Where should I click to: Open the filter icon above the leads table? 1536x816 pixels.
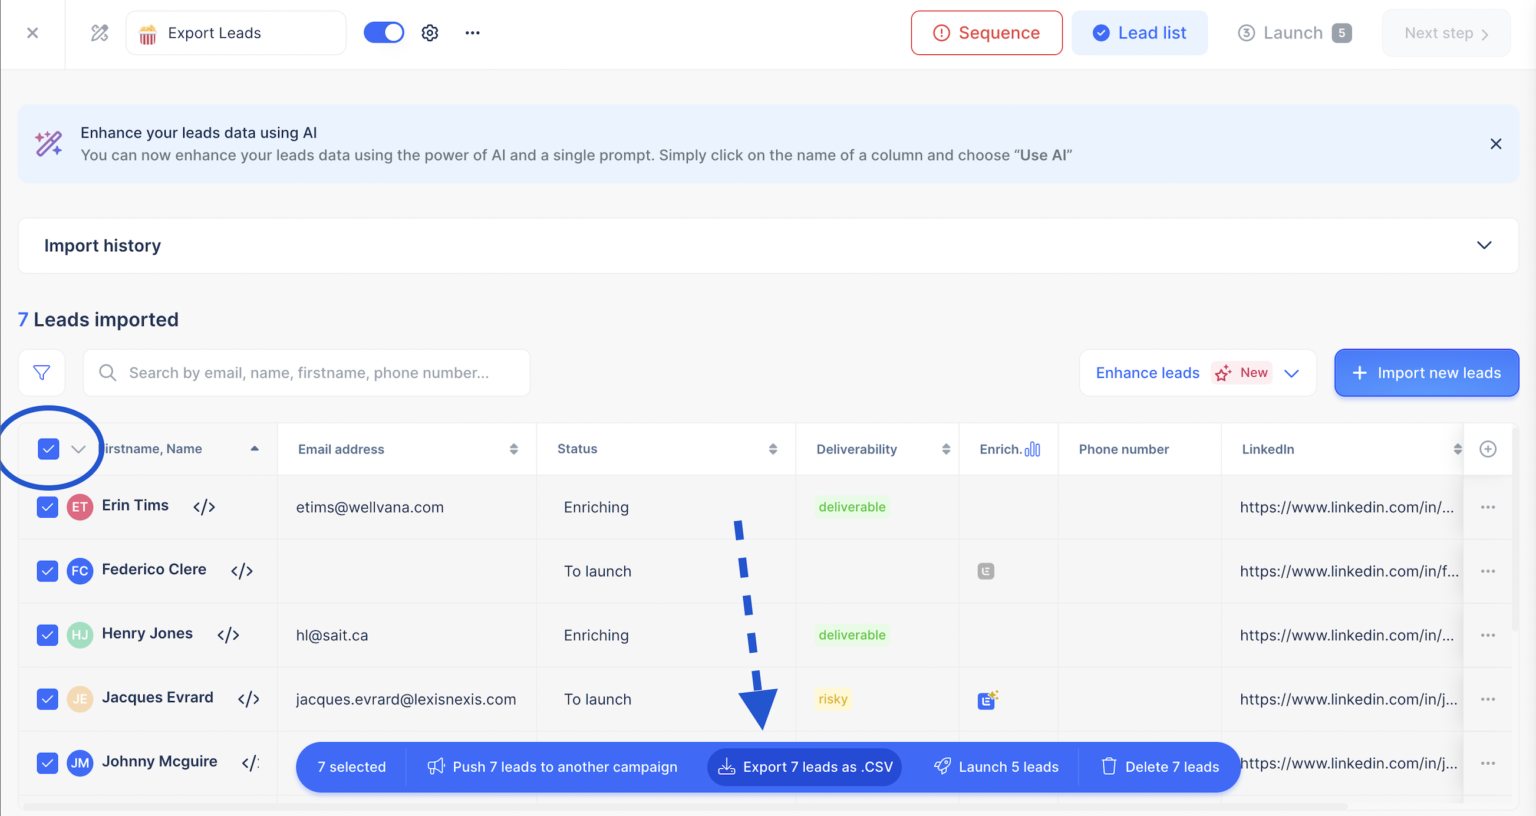pos(42,372)
